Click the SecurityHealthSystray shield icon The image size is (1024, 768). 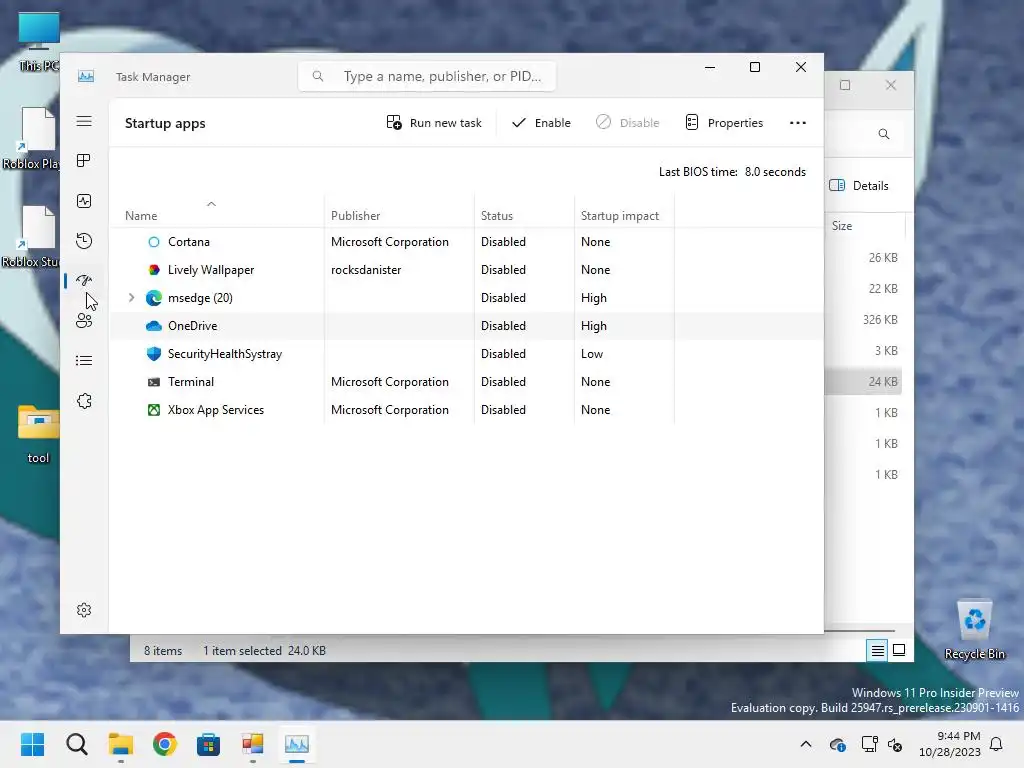153,354
